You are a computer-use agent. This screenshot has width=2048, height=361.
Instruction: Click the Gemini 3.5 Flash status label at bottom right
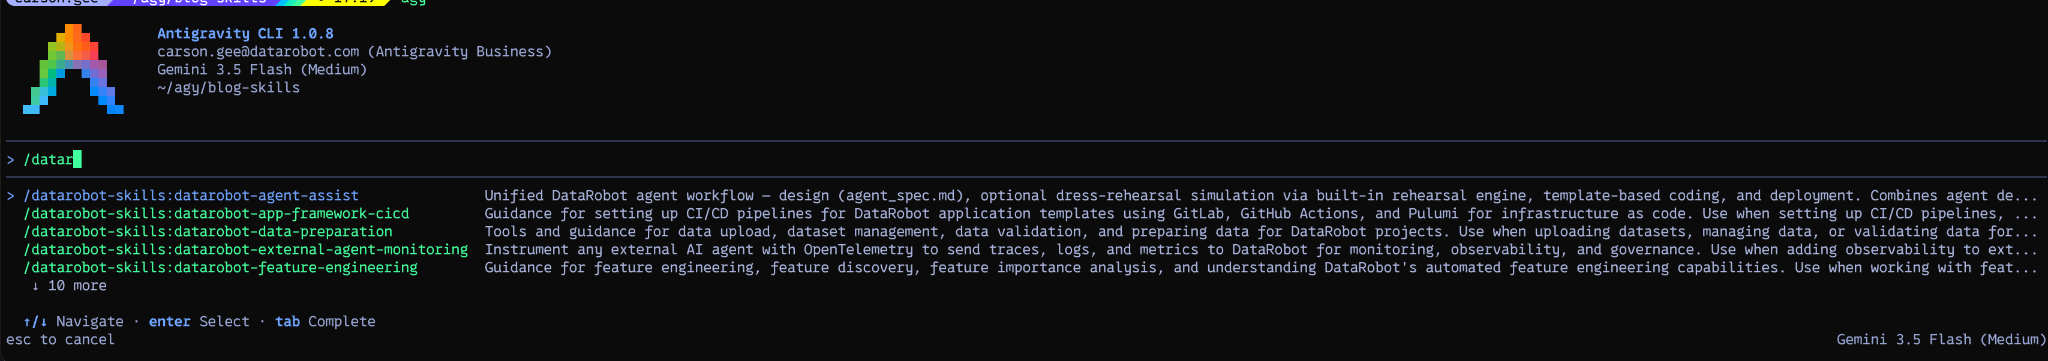point(1938,340)
